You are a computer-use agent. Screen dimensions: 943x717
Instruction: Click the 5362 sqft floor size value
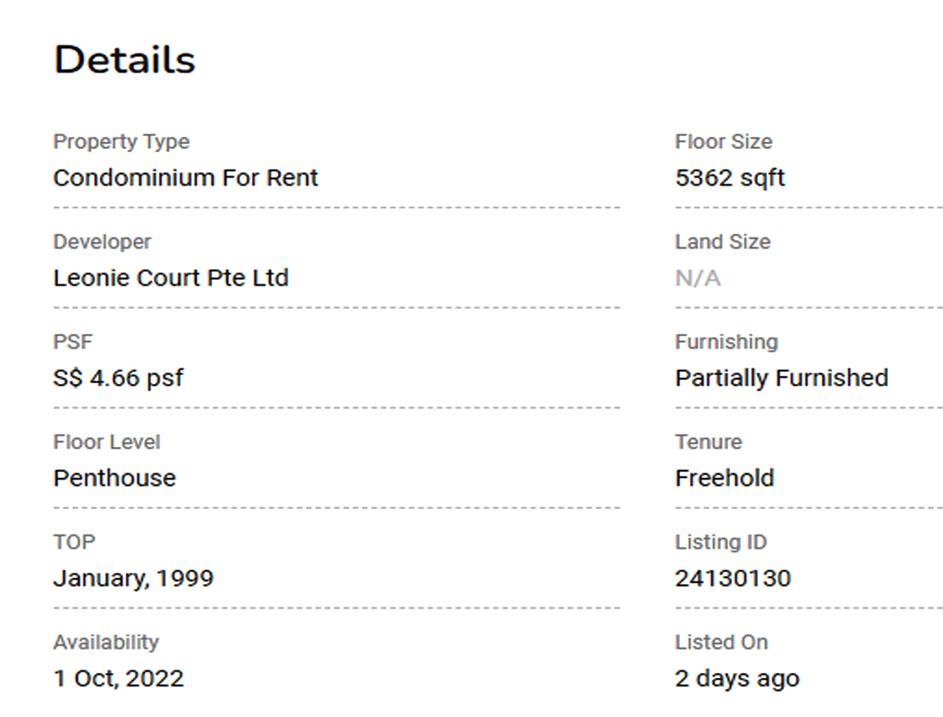coord(730,178)
